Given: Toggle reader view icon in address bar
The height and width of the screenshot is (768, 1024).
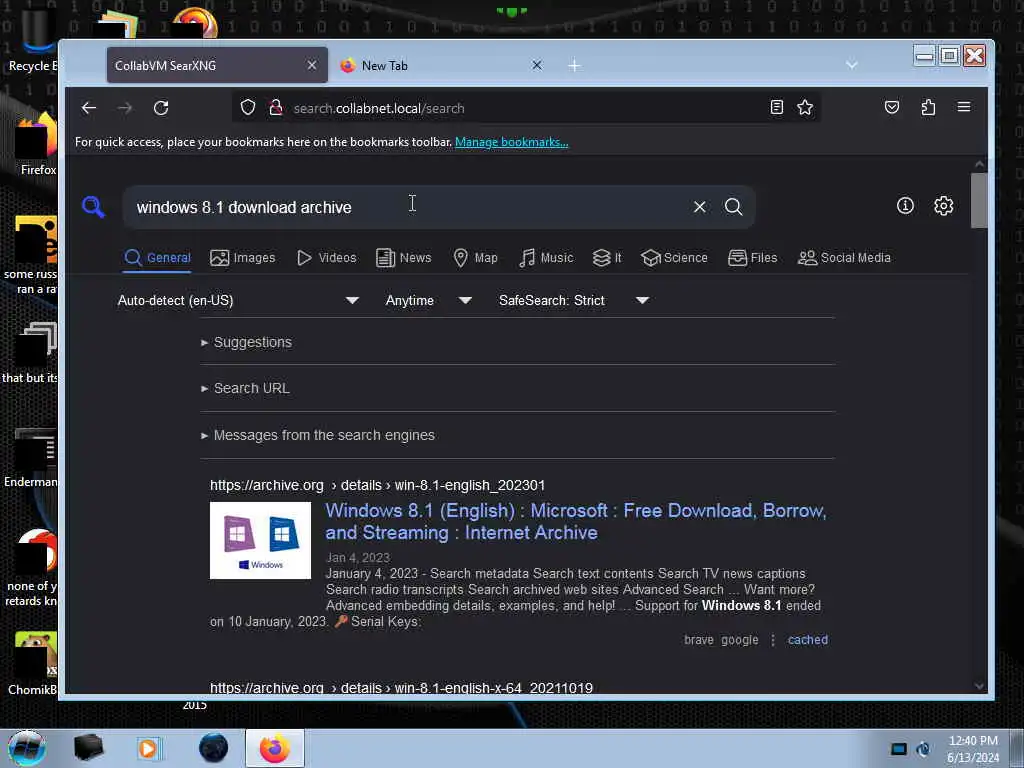Looking at the screenshot, I should [x=776, y=107].
